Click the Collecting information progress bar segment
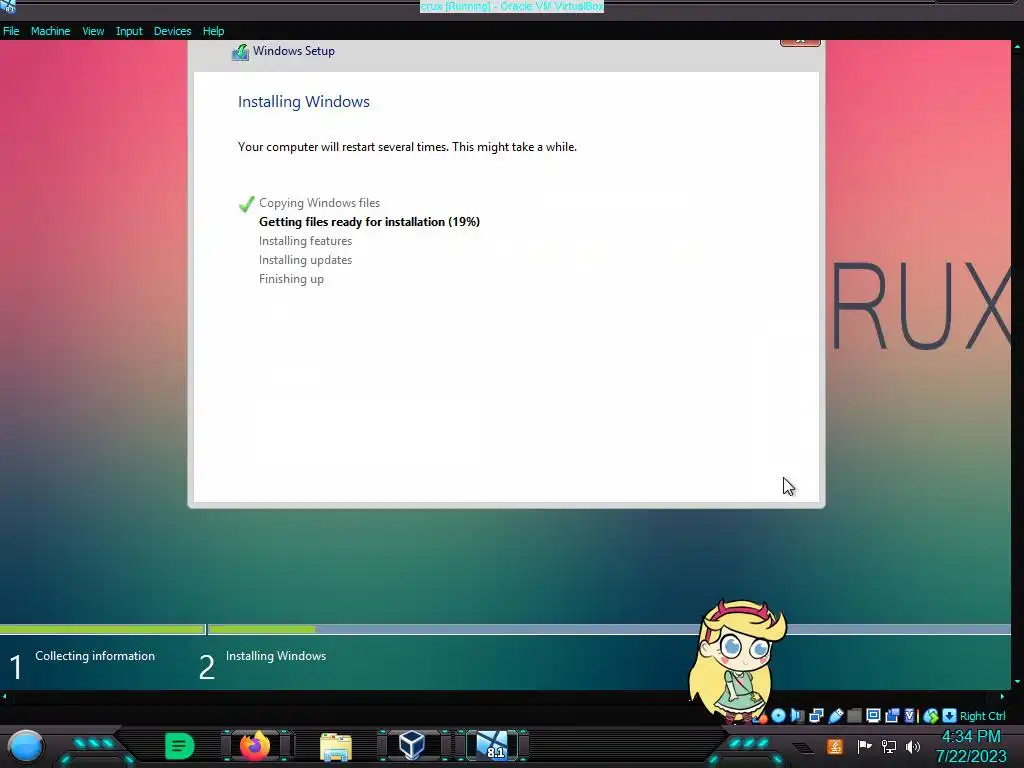This screenshot has width=1024, height=768. pyautogui.click(x=103, y=630)
